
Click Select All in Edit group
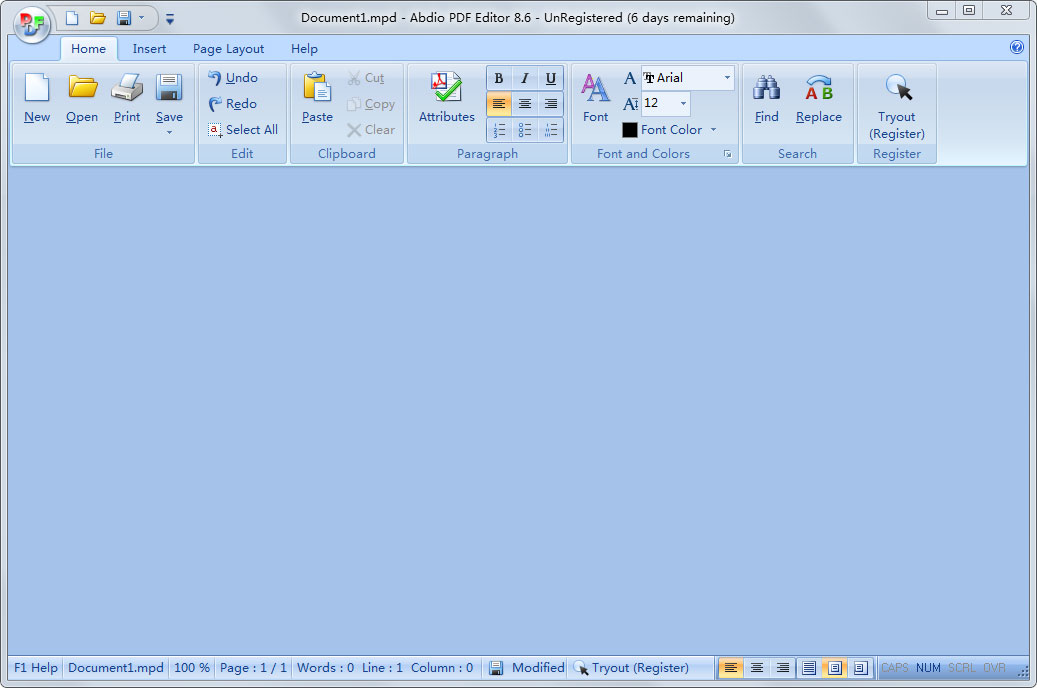coord(243,130)
